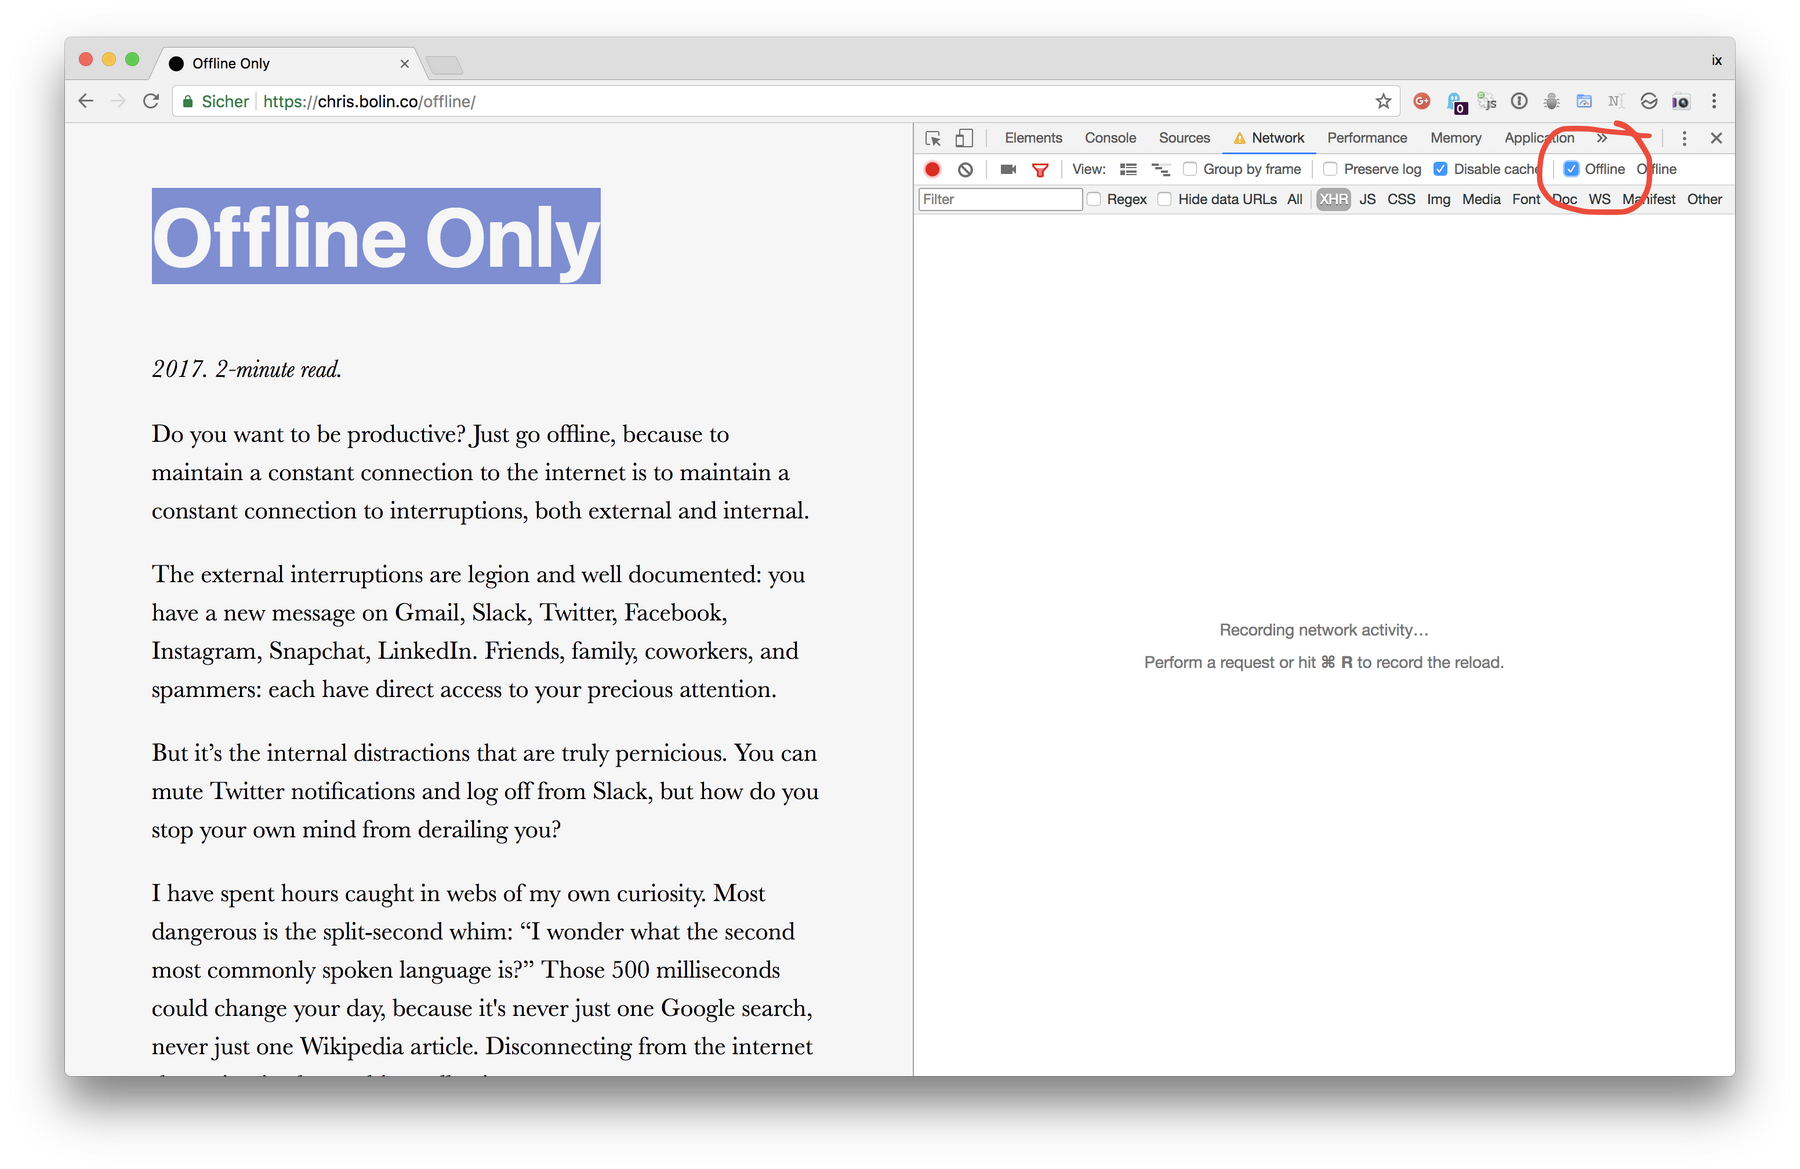Open the Ghostery extension icon

tap(1456, 102)
